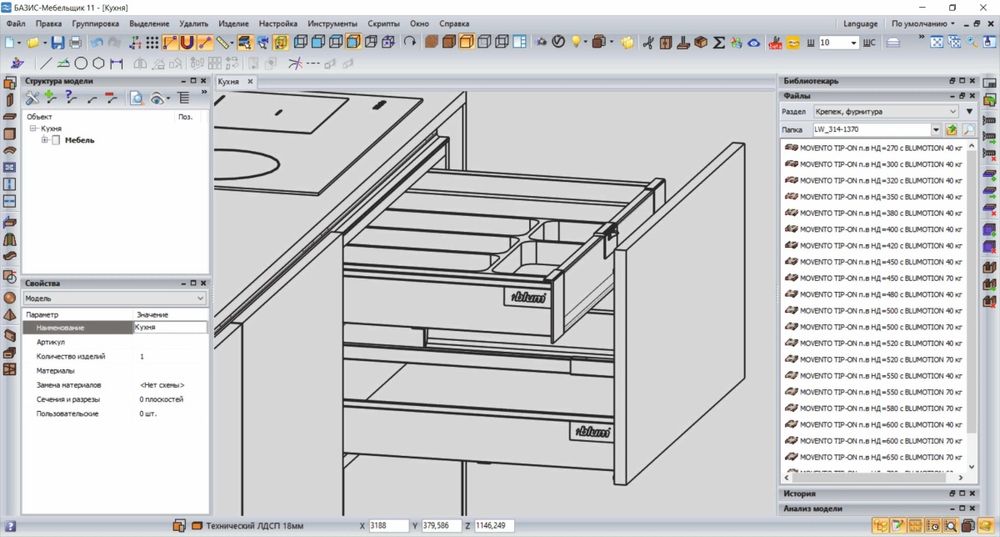Image resolution: width=1000 pixels, height=537 pixels.
Task: Select the hexagon polygon drawing tool
Action: [x=99, y=63]
